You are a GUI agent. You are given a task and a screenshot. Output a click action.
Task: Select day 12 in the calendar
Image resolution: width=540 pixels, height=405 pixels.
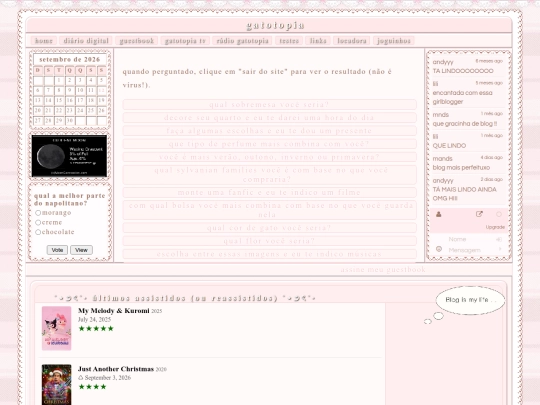pos(102,90)
